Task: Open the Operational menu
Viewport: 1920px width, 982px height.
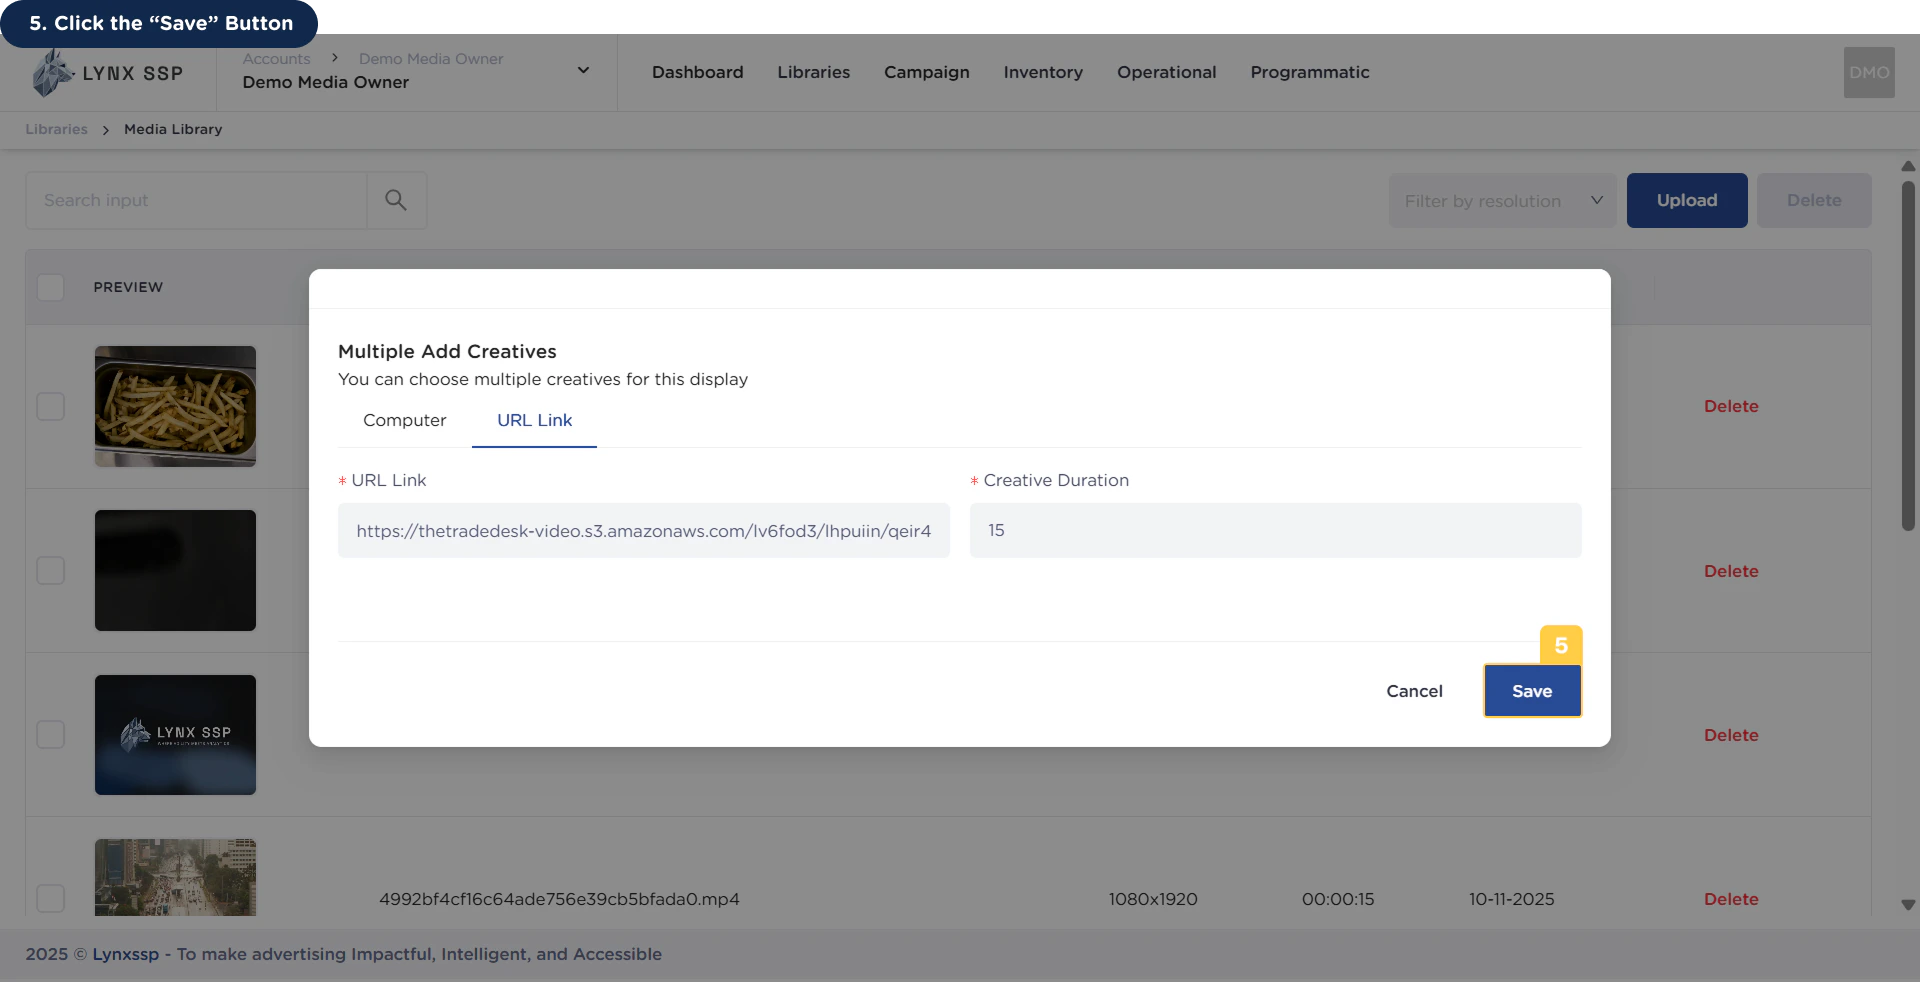Action: pos(1166,72)
